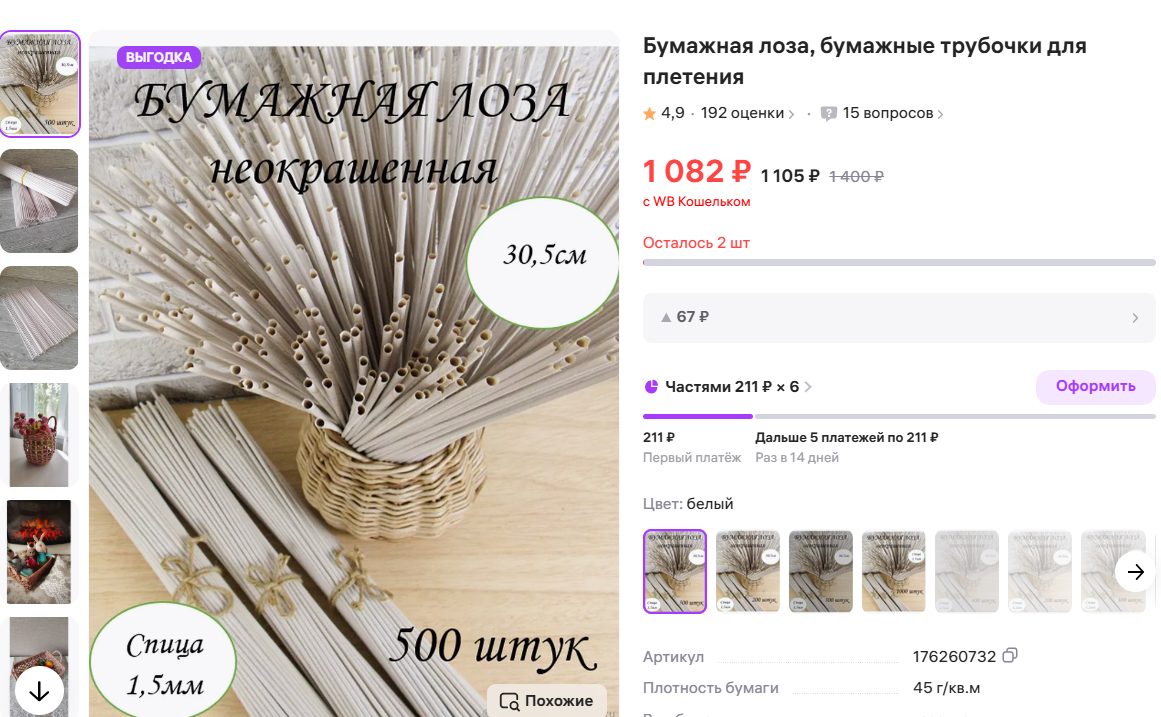The width and height of the screenshot is (1161, 717).
Task: Click the price increase triangle icon
Action: pos(666,317)
